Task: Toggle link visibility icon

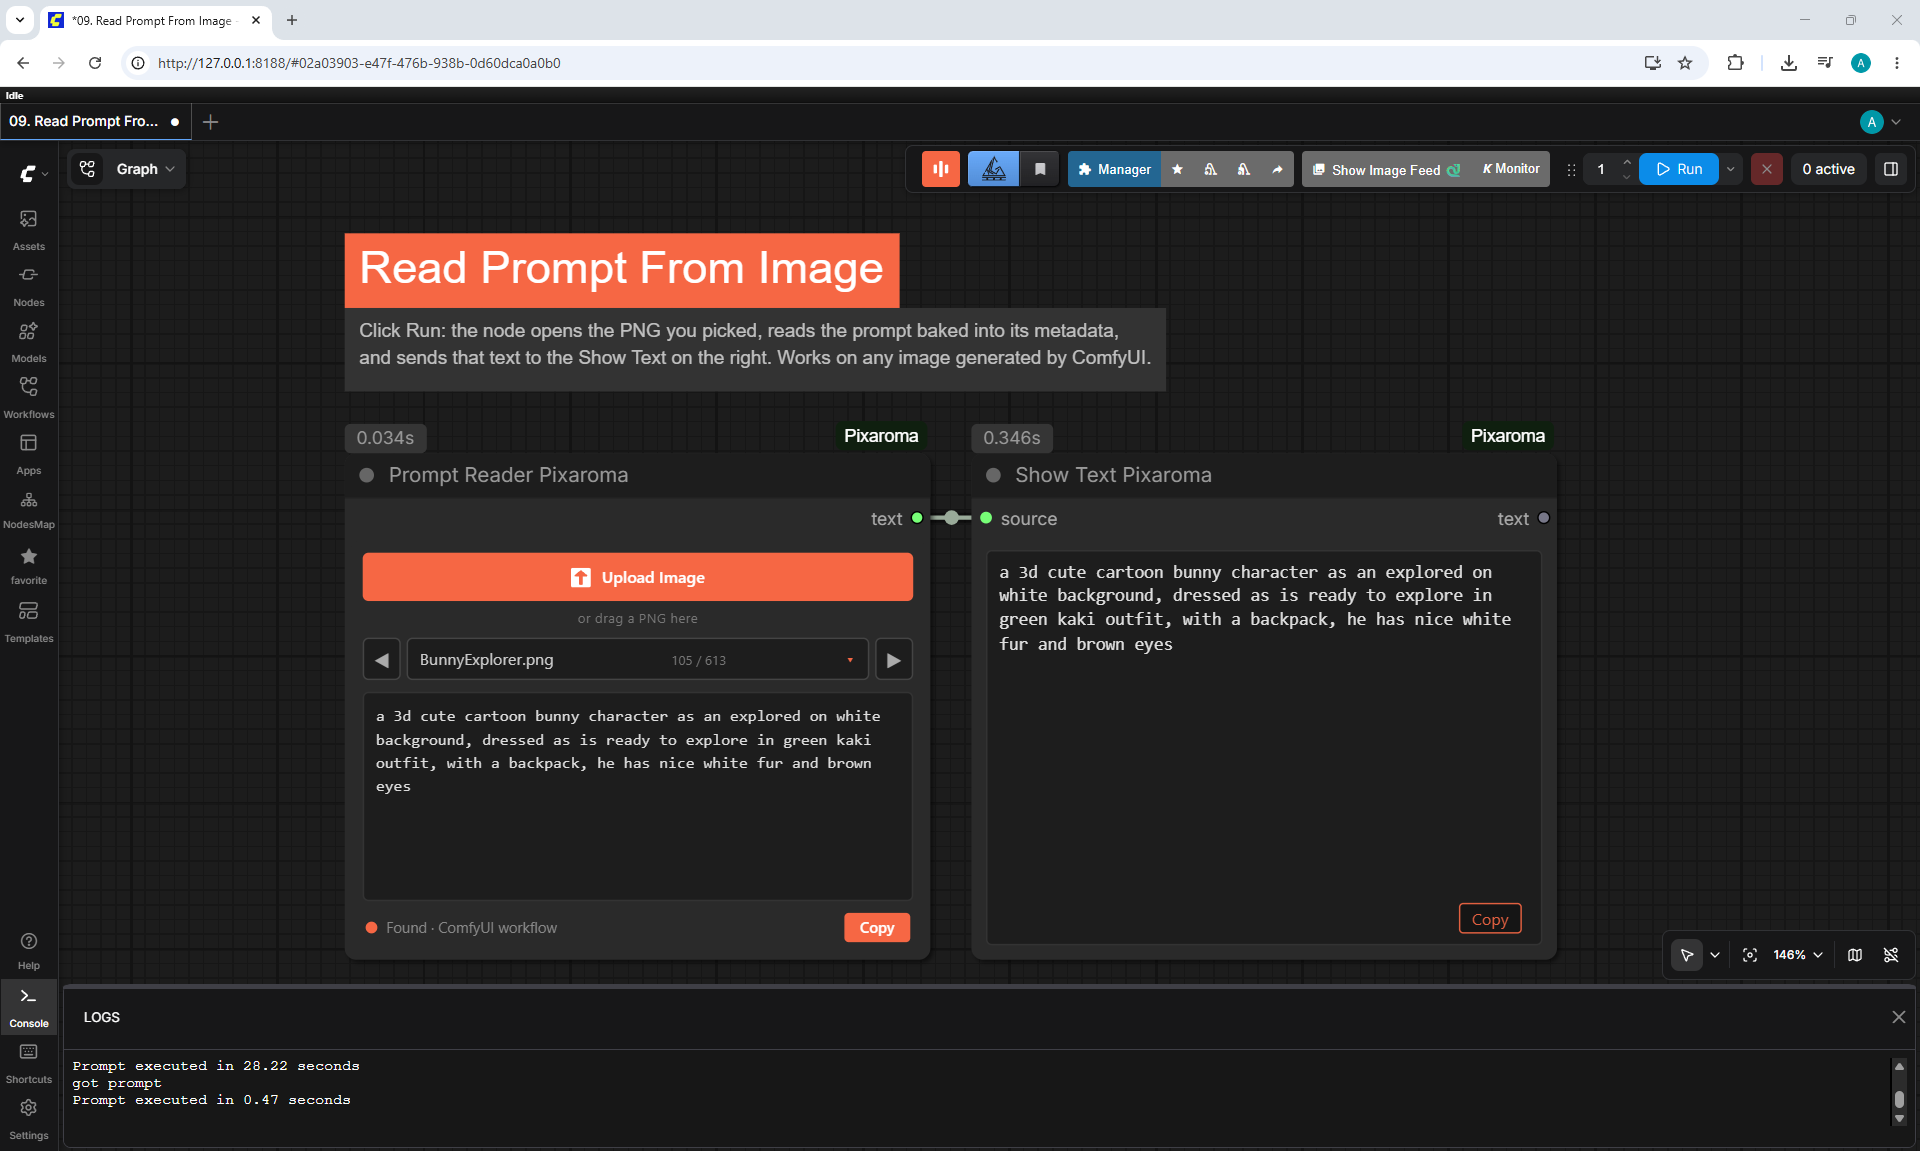Action: [1891, 955]
